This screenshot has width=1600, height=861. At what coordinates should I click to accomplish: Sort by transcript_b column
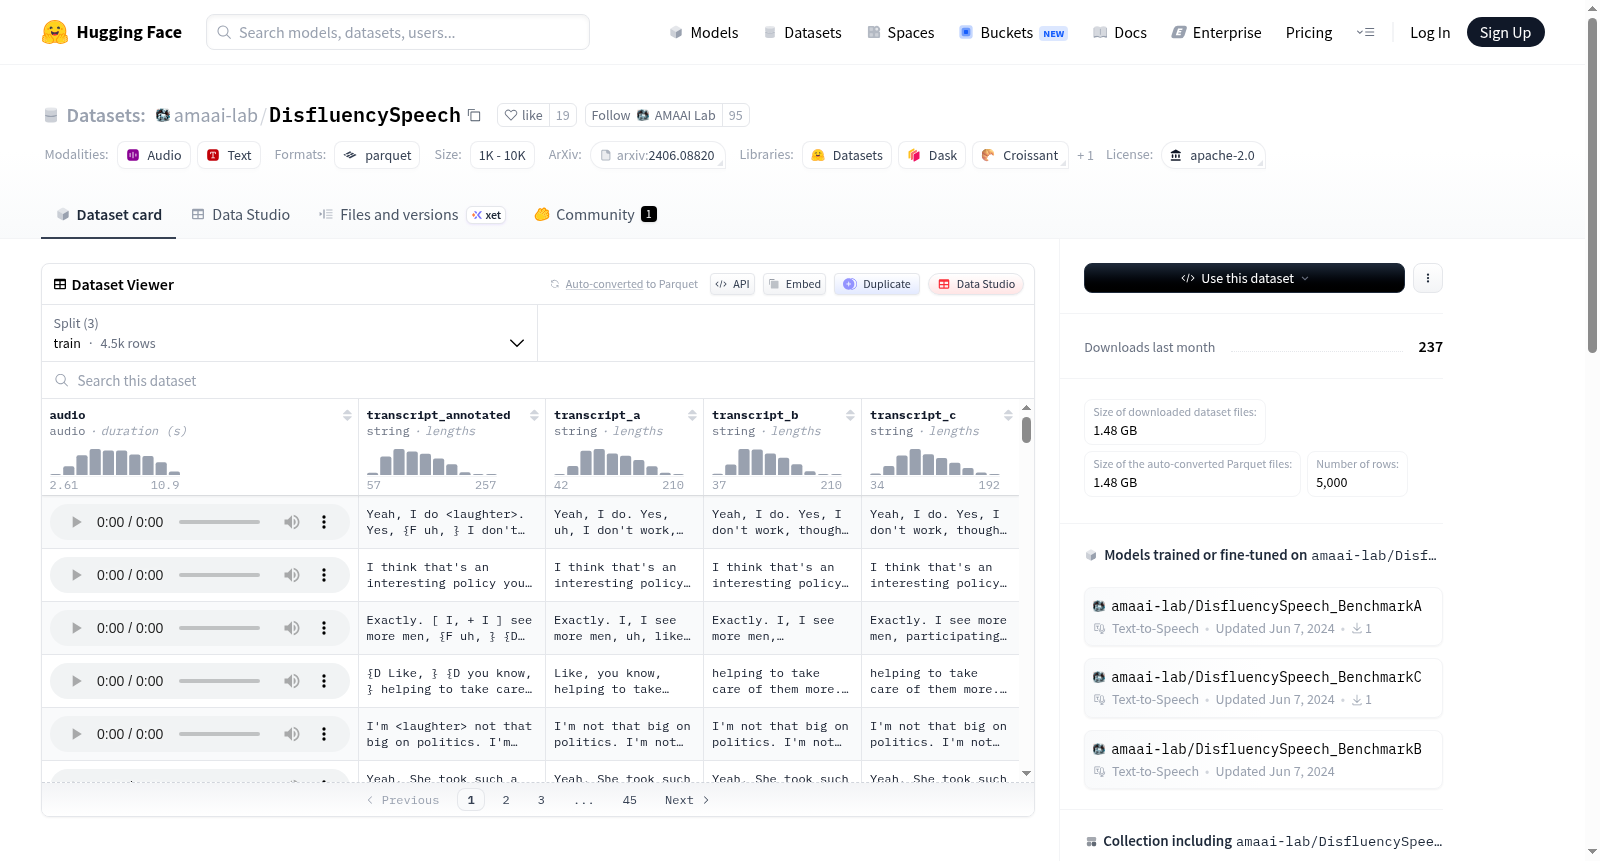[x=850, y=415]
